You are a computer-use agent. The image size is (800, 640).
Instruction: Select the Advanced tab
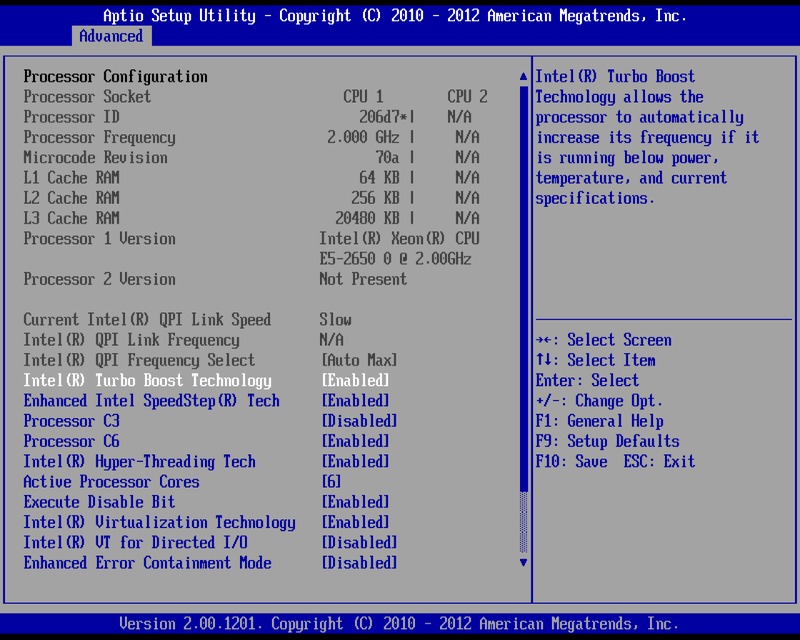(x=111, y=36)
